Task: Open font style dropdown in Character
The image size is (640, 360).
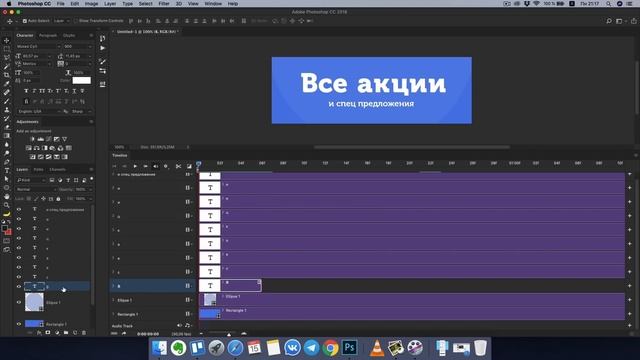Action: tap(78, 47)
